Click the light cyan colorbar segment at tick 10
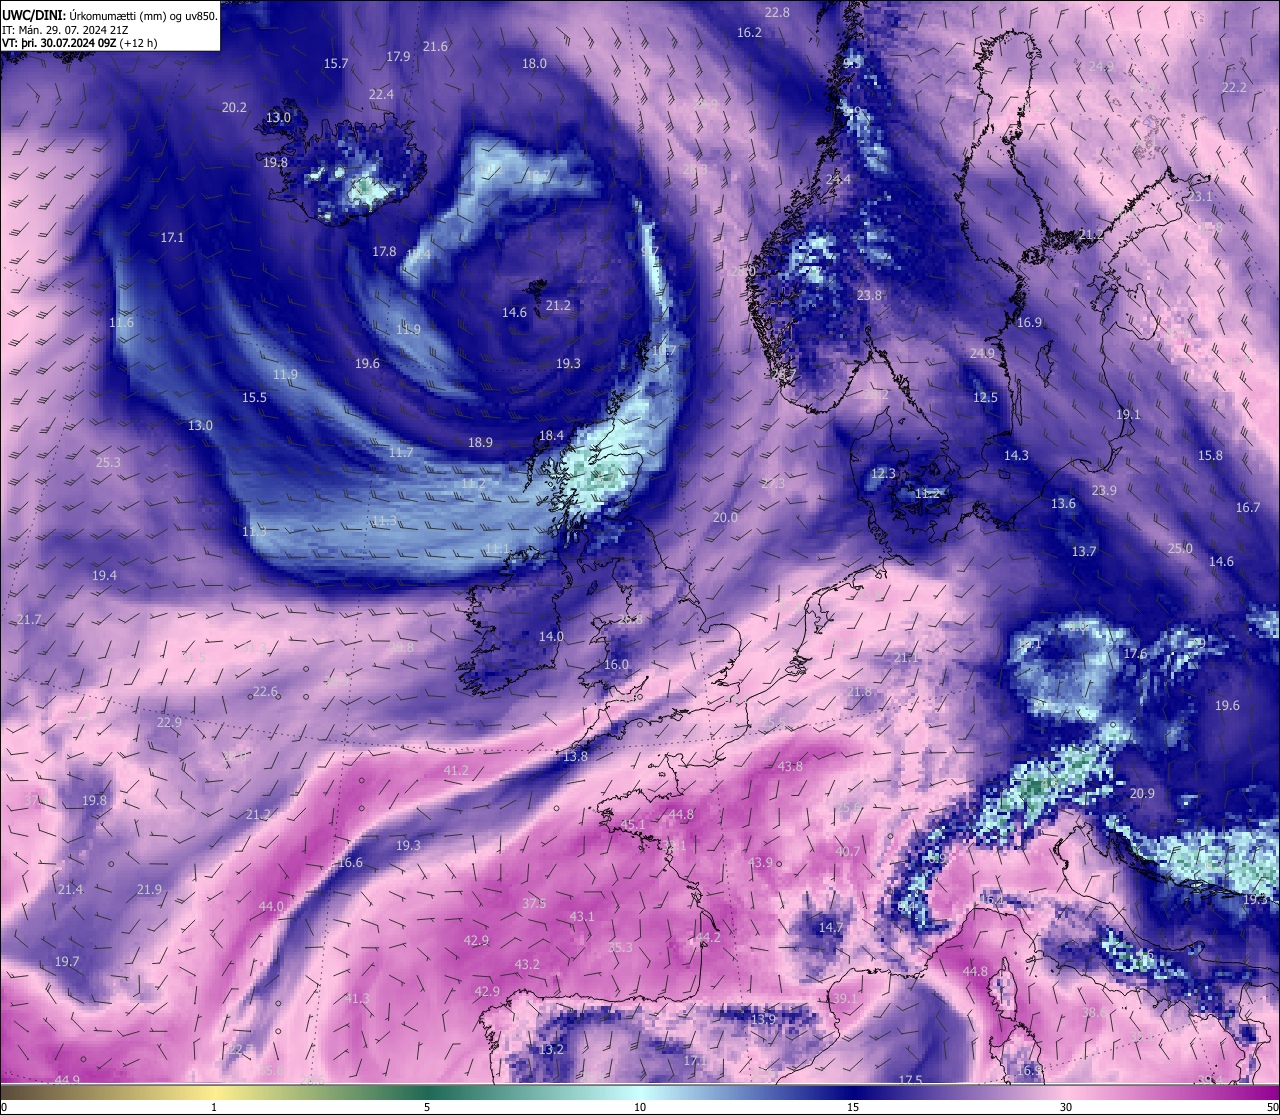The height and width of the screenshot is (1115, 1280). [x=640, y=1093]
